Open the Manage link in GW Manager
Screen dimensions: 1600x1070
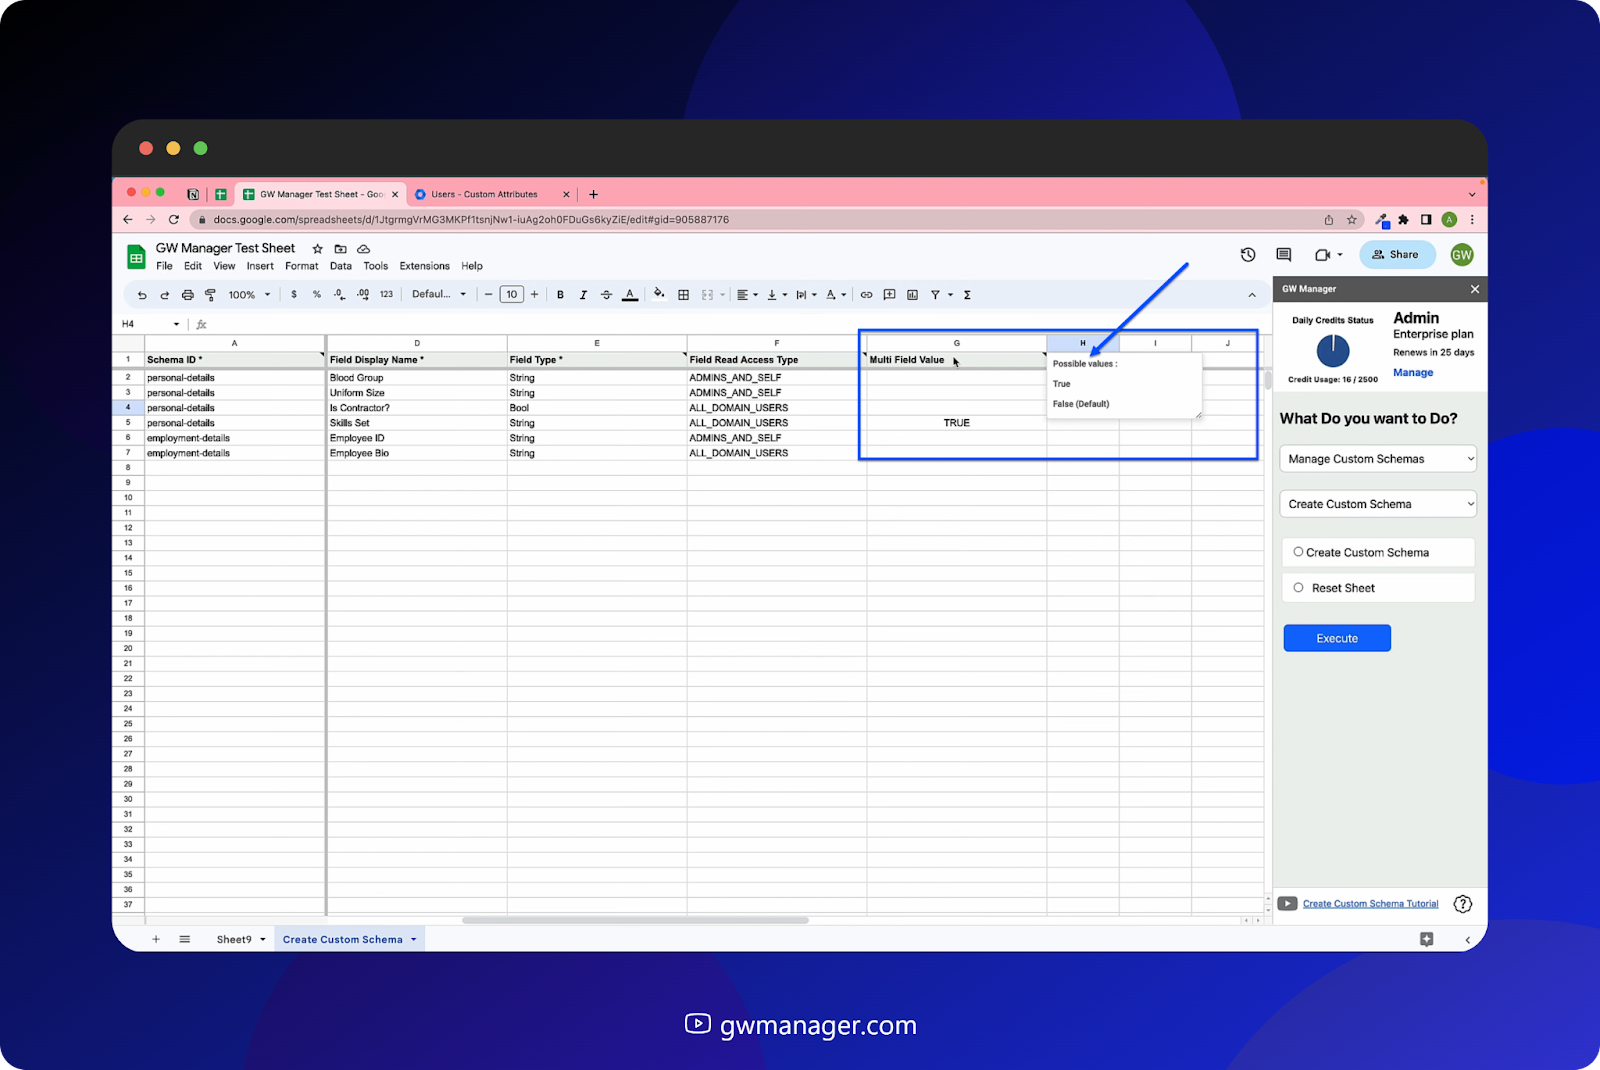coord(1413,373)
